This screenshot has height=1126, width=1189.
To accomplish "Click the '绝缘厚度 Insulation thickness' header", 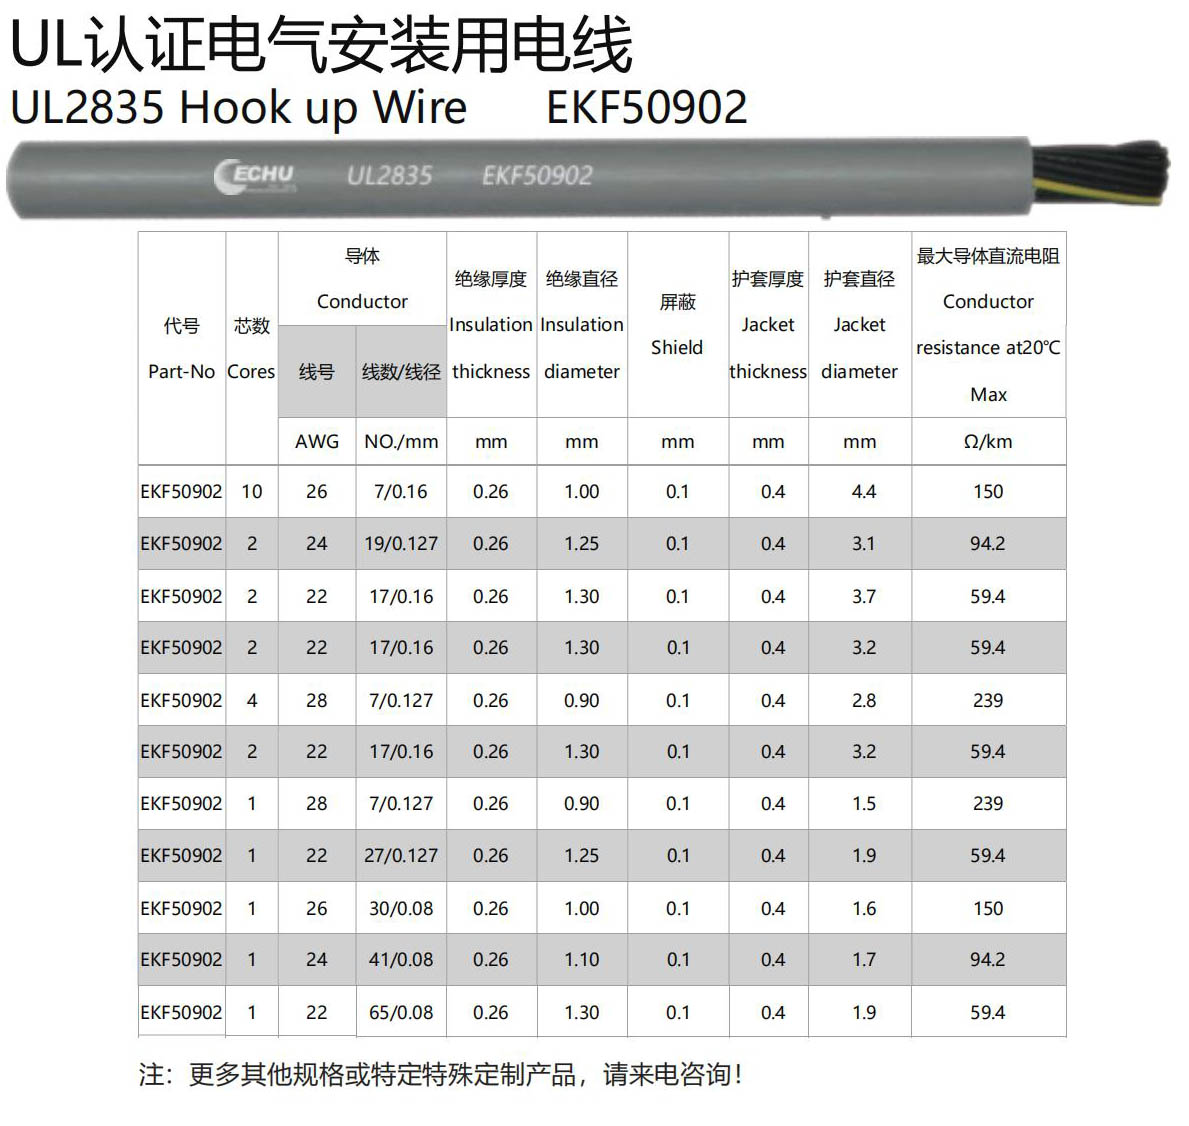I will tap(491, 325).
